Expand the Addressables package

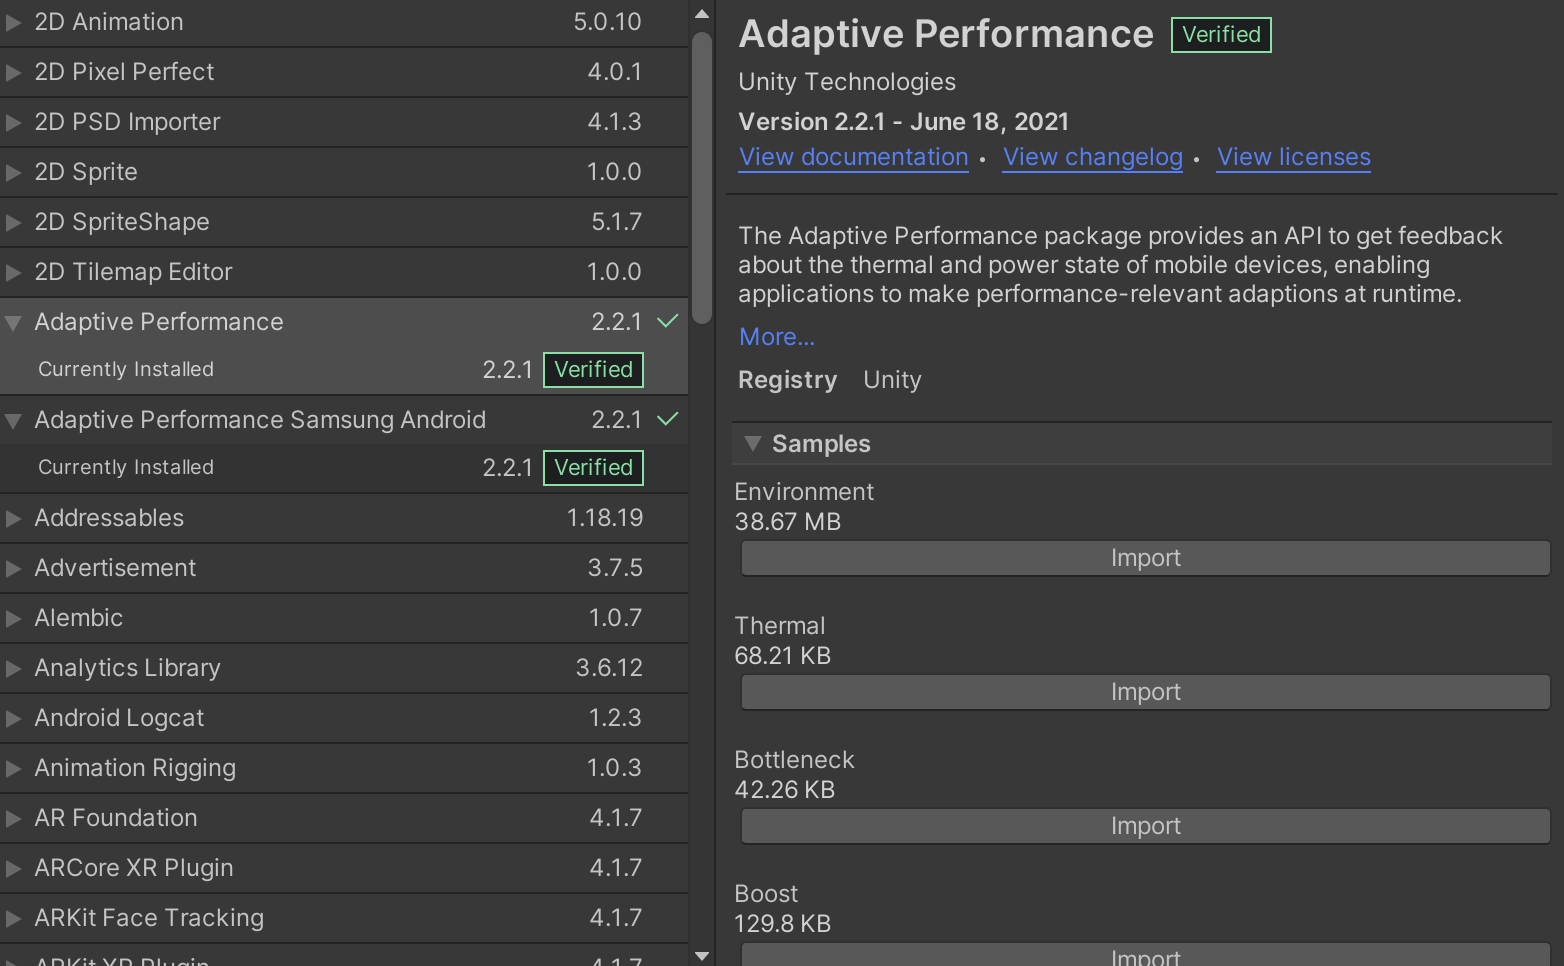pos(13,518)
